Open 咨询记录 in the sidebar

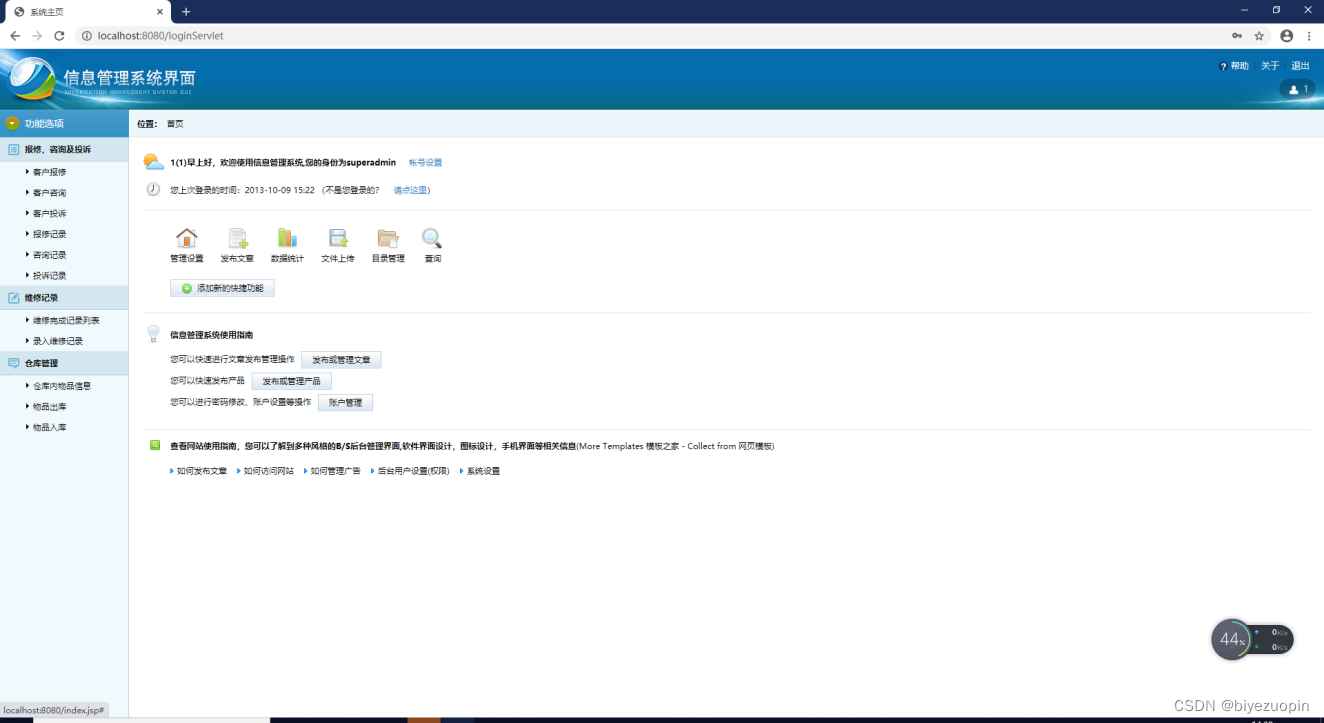49,255
